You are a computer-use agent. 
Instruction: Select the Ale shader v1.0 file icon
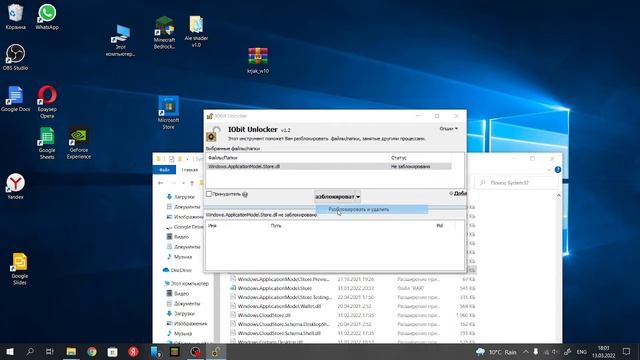(196, 31)
